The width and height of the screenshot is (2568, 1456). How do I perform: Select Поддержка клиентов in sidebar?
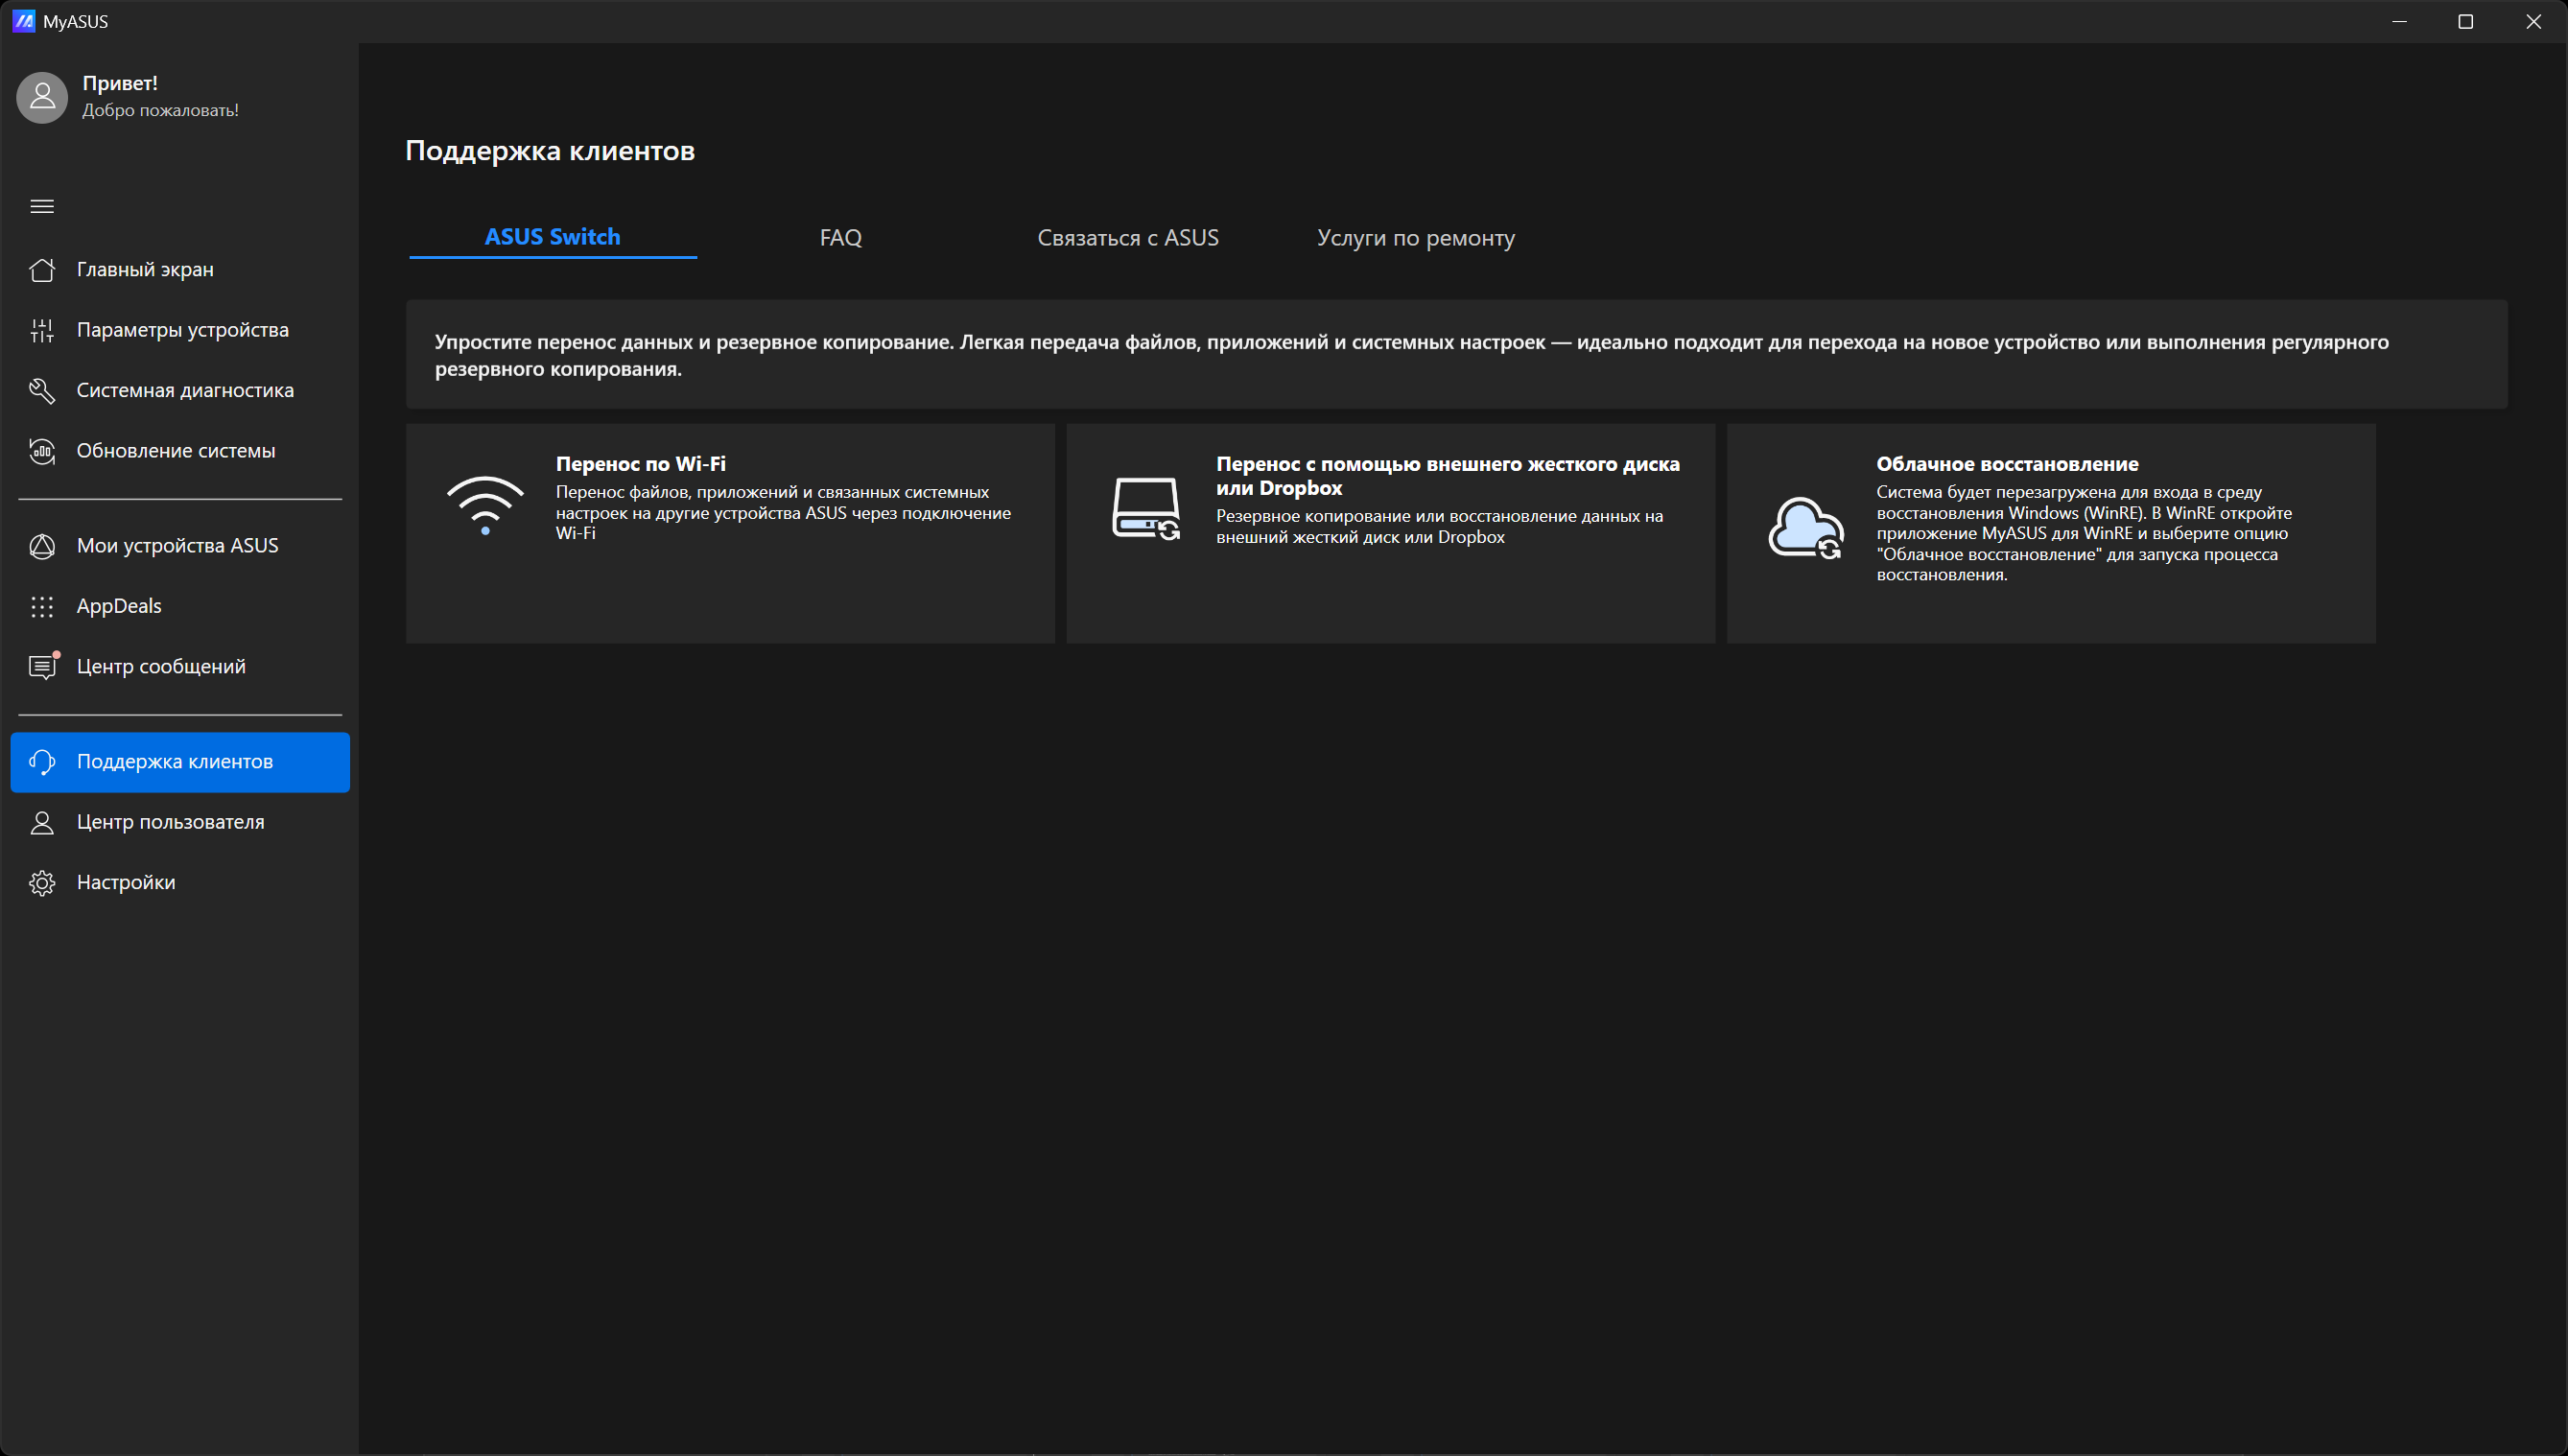tap(180, 762)
